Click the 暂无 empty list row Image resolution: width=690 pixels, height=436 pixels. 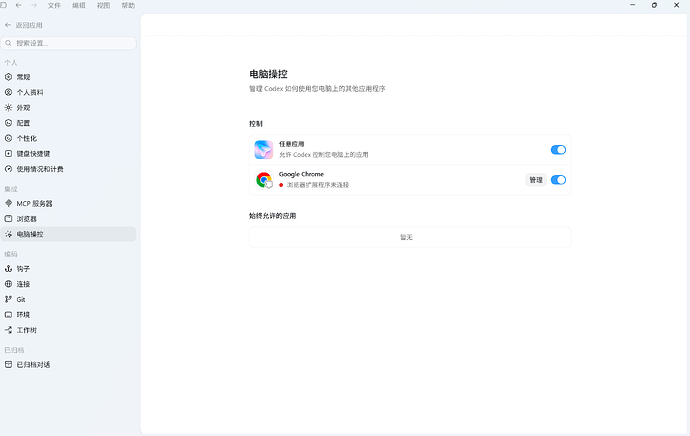click(410, 237)
